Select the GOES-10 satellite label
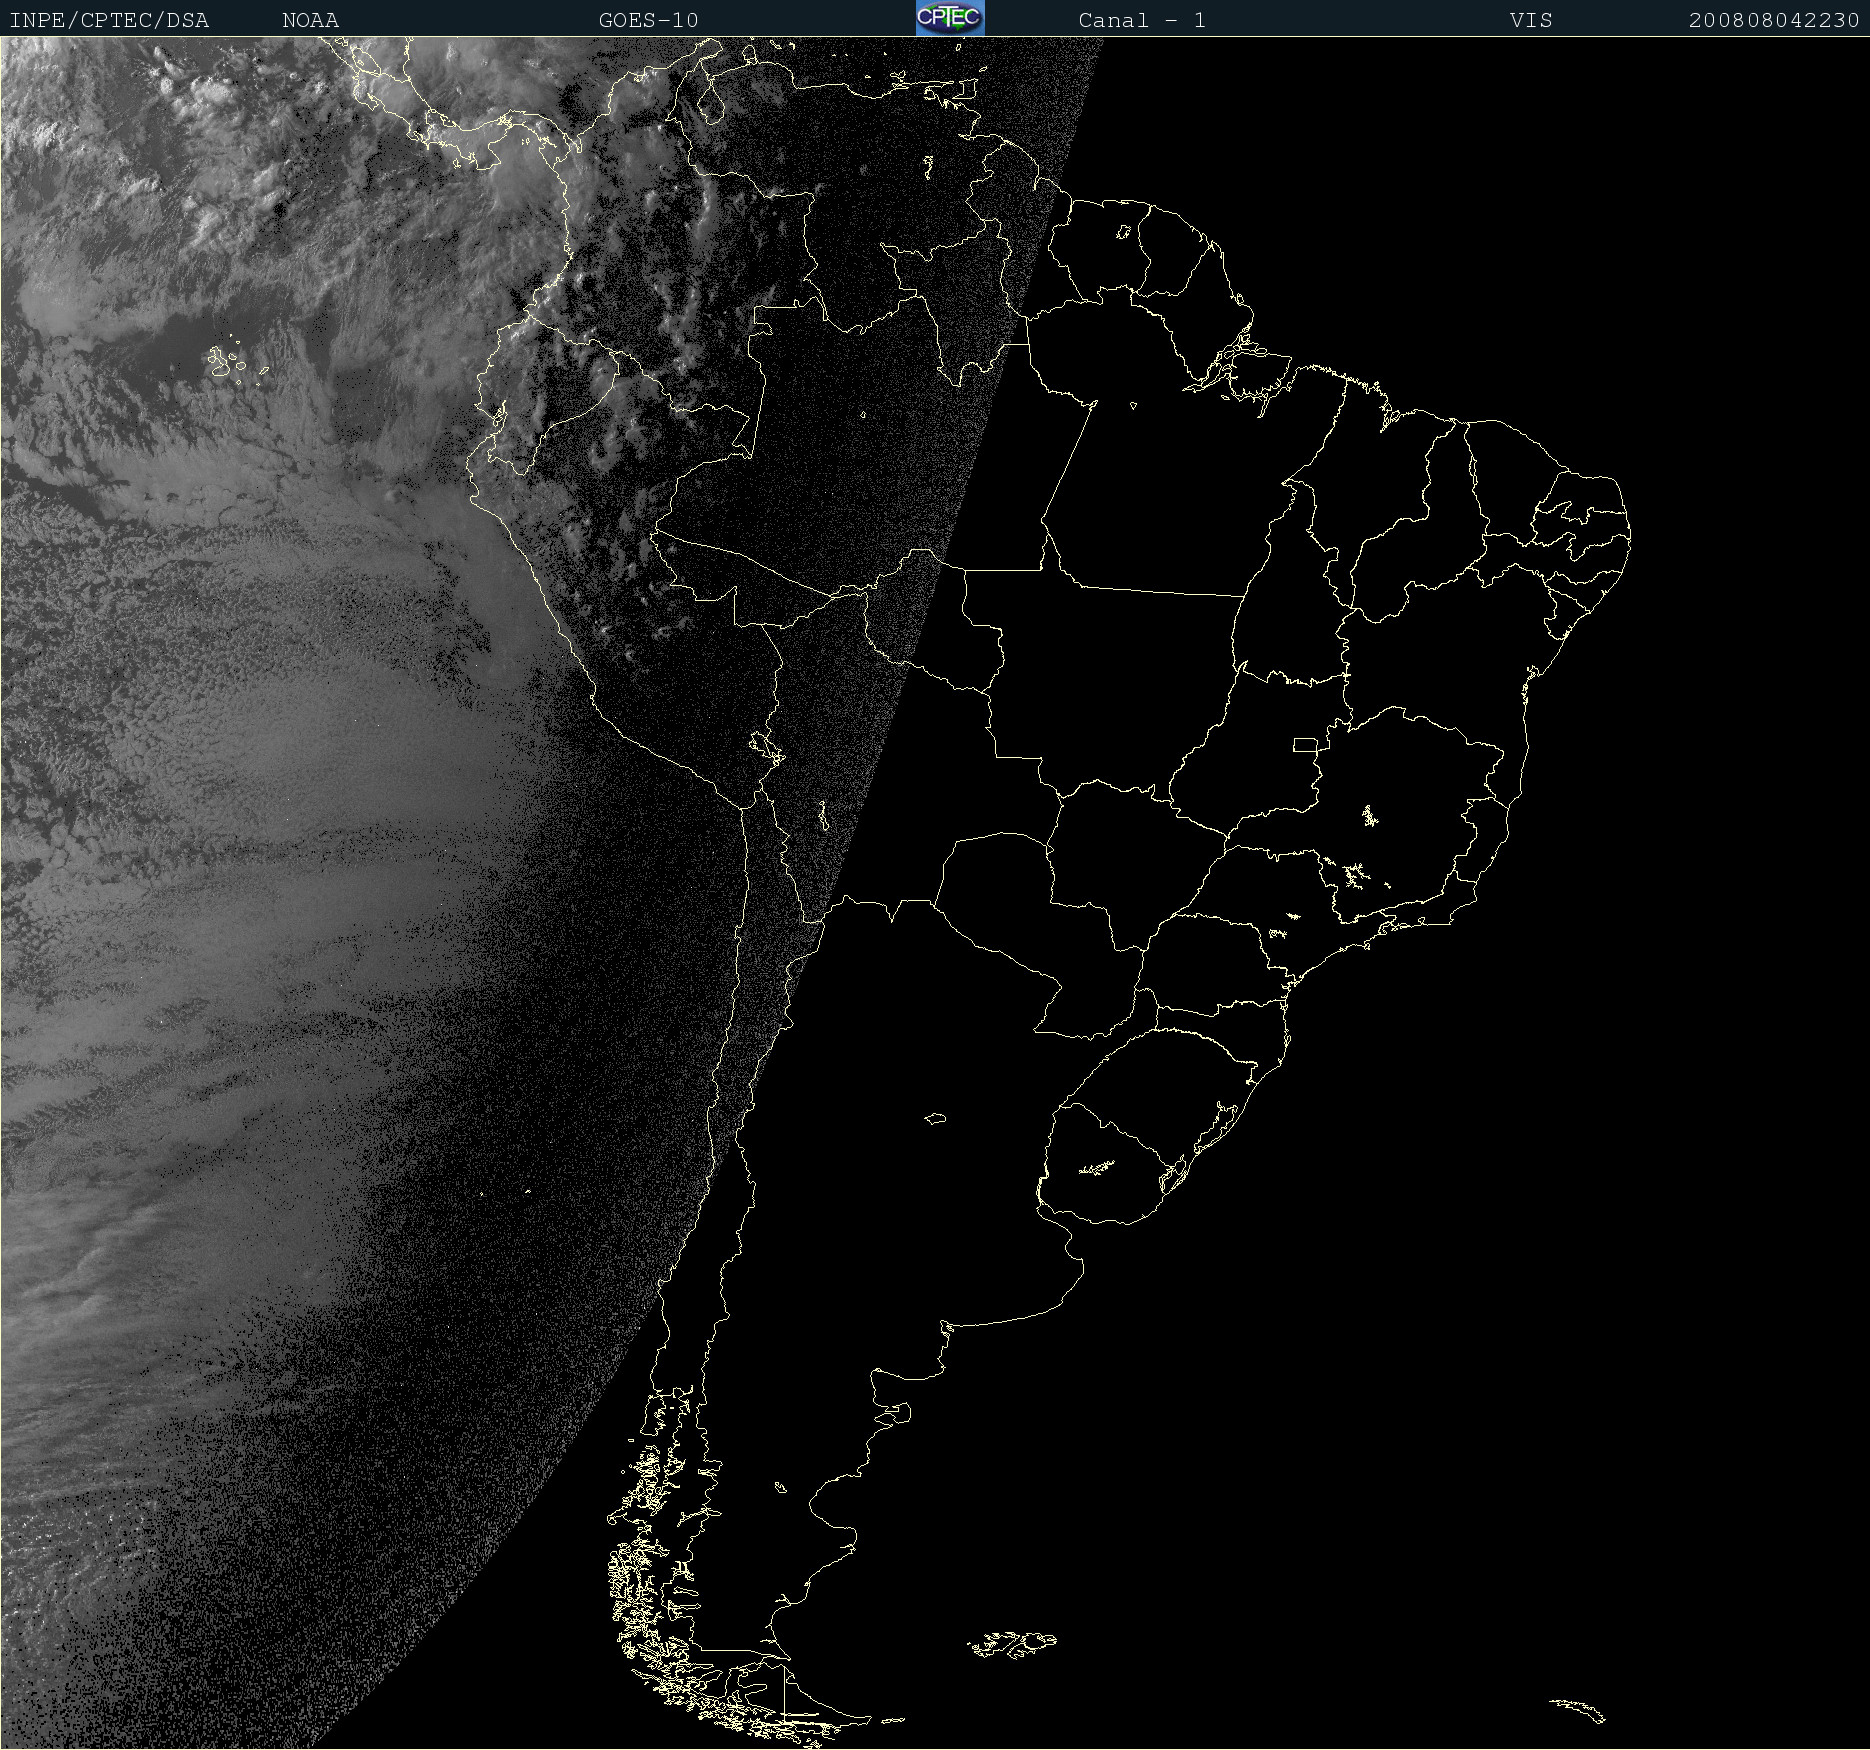The width and height of the screenshot is (1870, 1750). click(649, 20)
